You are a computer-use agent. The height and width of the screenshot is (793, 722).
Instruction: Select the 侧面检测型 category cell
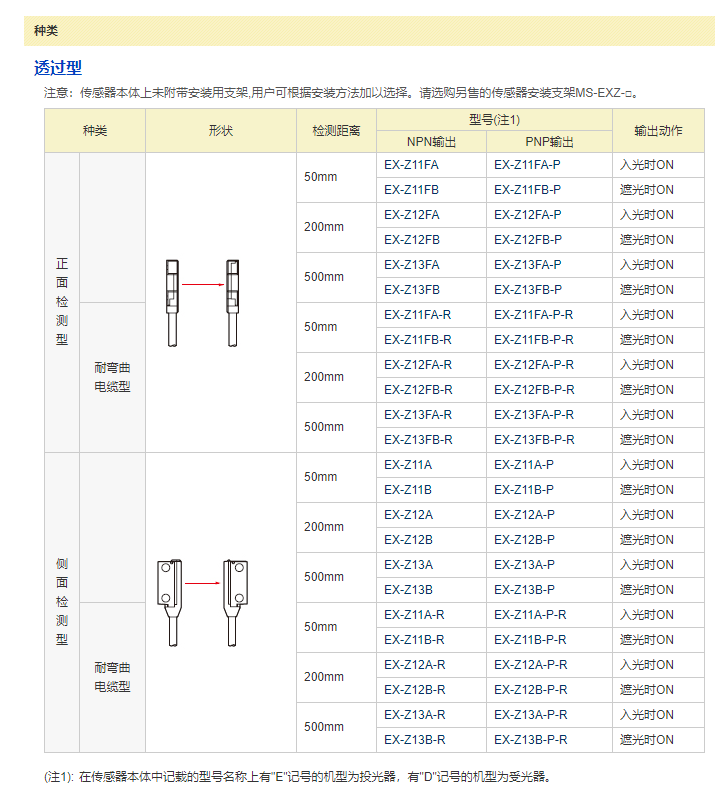click(62, 602)
